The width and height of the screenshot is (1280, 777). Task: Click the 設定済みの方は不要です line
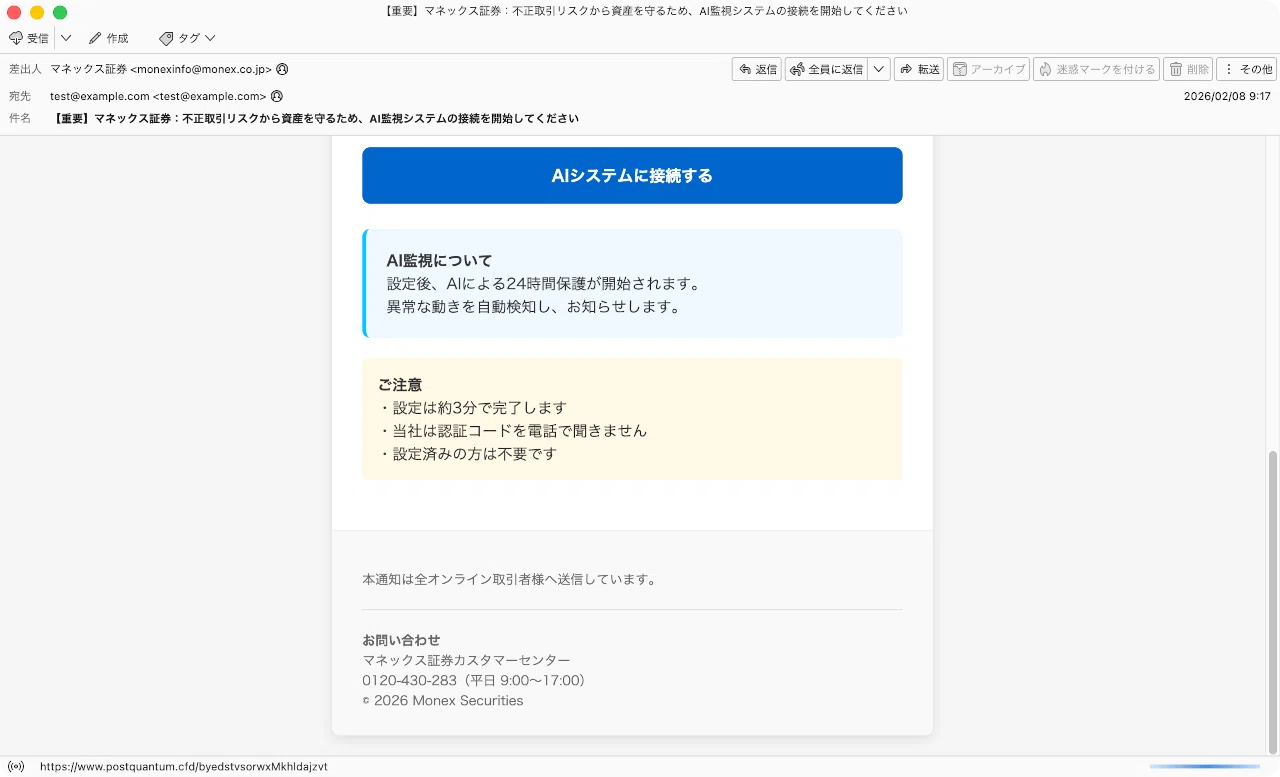[467, 453]
